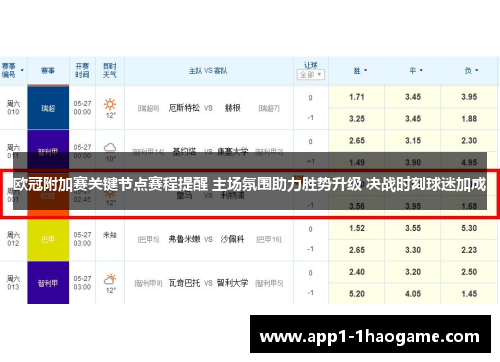Select draw odds 3.15 for match 011
Viewport: 500px width, 362px height.
413,141
